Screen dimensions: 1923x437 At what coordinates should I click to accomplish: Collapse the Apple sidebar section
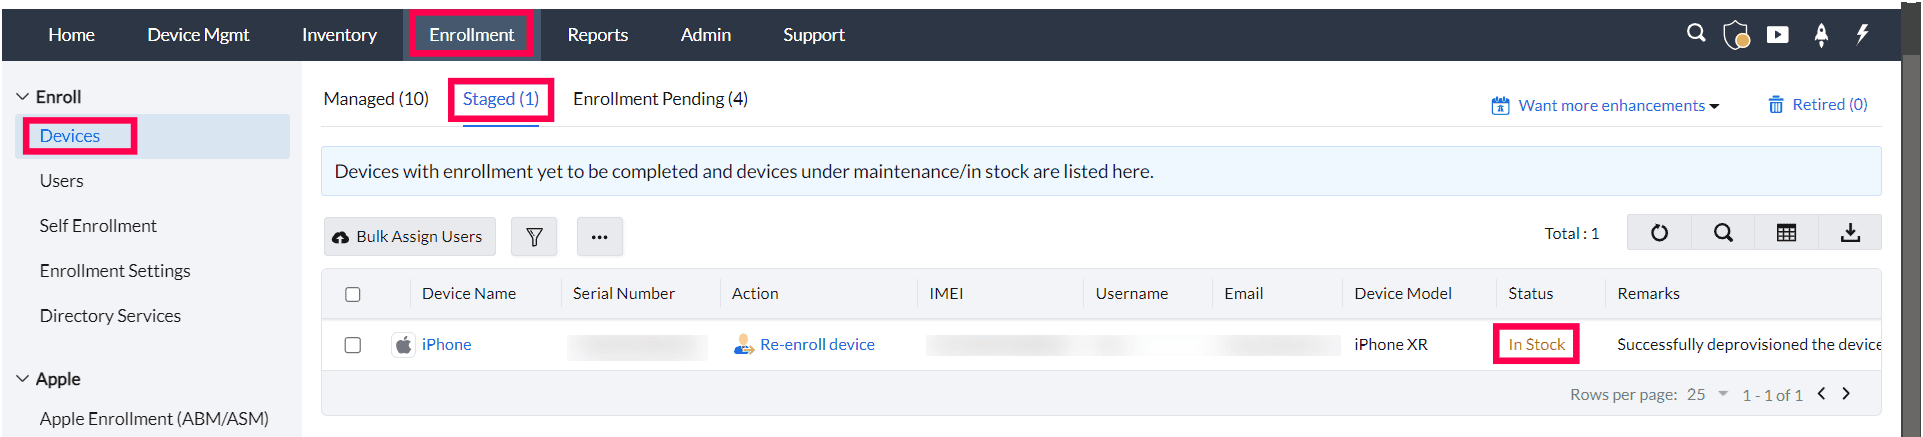coord(23,379)
